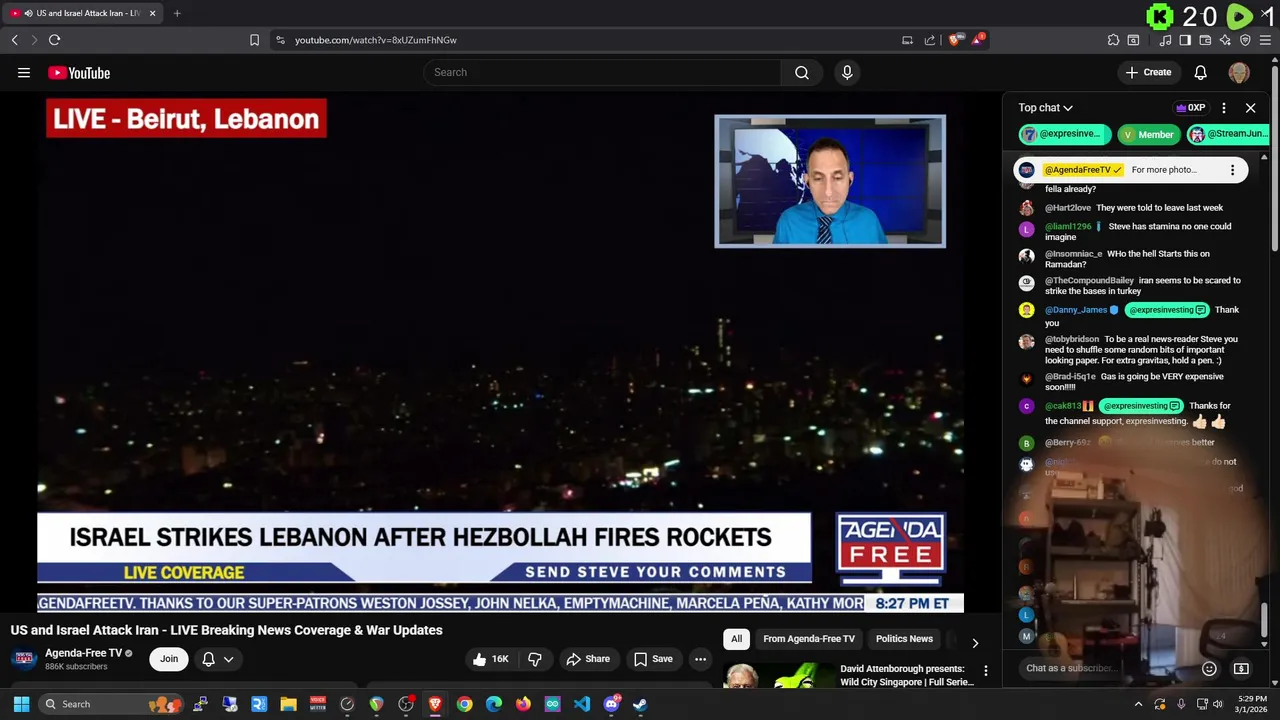The width and height of the screenshot is (1280, 720).
Task: Click the YouTube search magnifier button
Action: pyautogui.click(x=802, y=72)
